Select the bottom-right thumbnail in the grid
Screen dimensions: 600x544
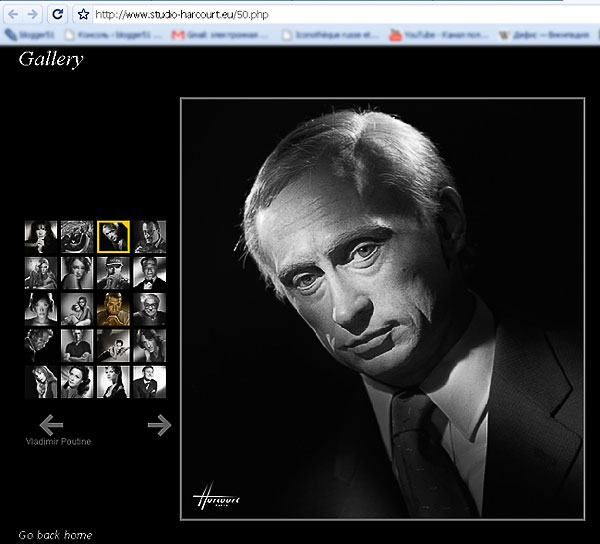(149, 381)
